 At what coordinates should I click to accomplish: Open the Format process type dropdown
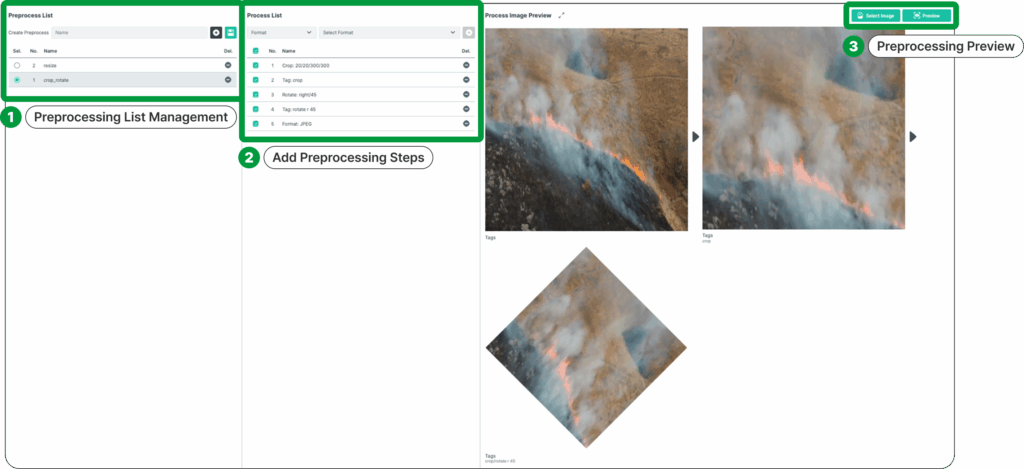click(x=281, y=32)
